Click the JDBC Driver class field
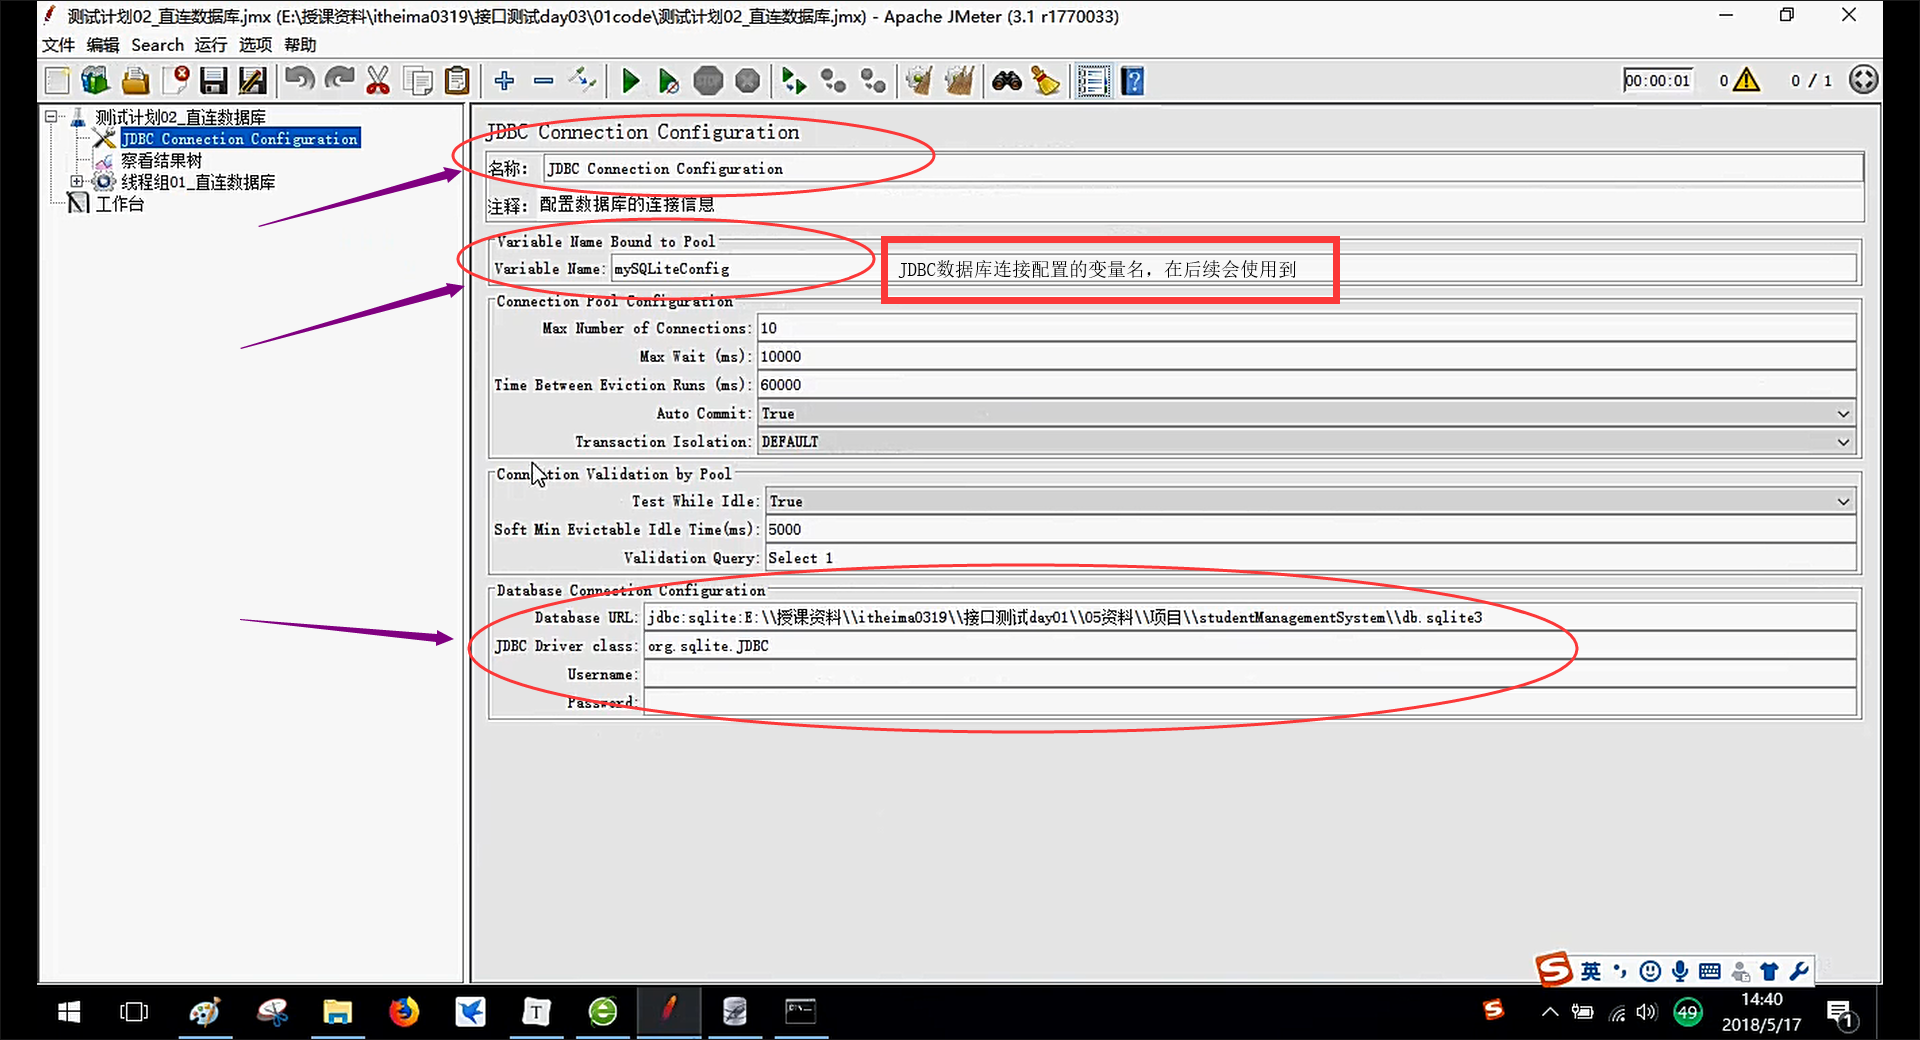Viewport: 1920px width, 1040px height. [1251, 645]
